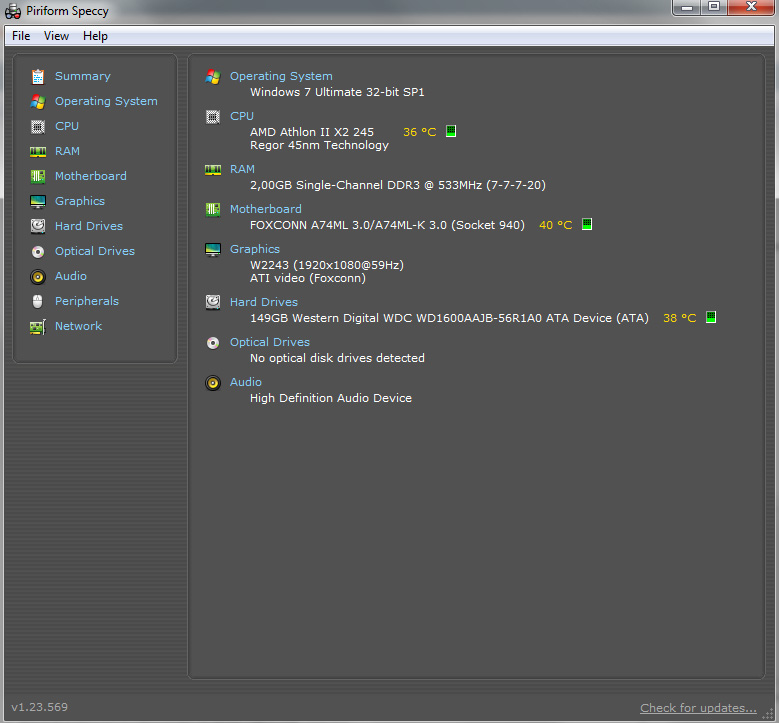Click the Graphics monitor icon in summary panel
779x723 pixels.
click(x=213, y=249)
